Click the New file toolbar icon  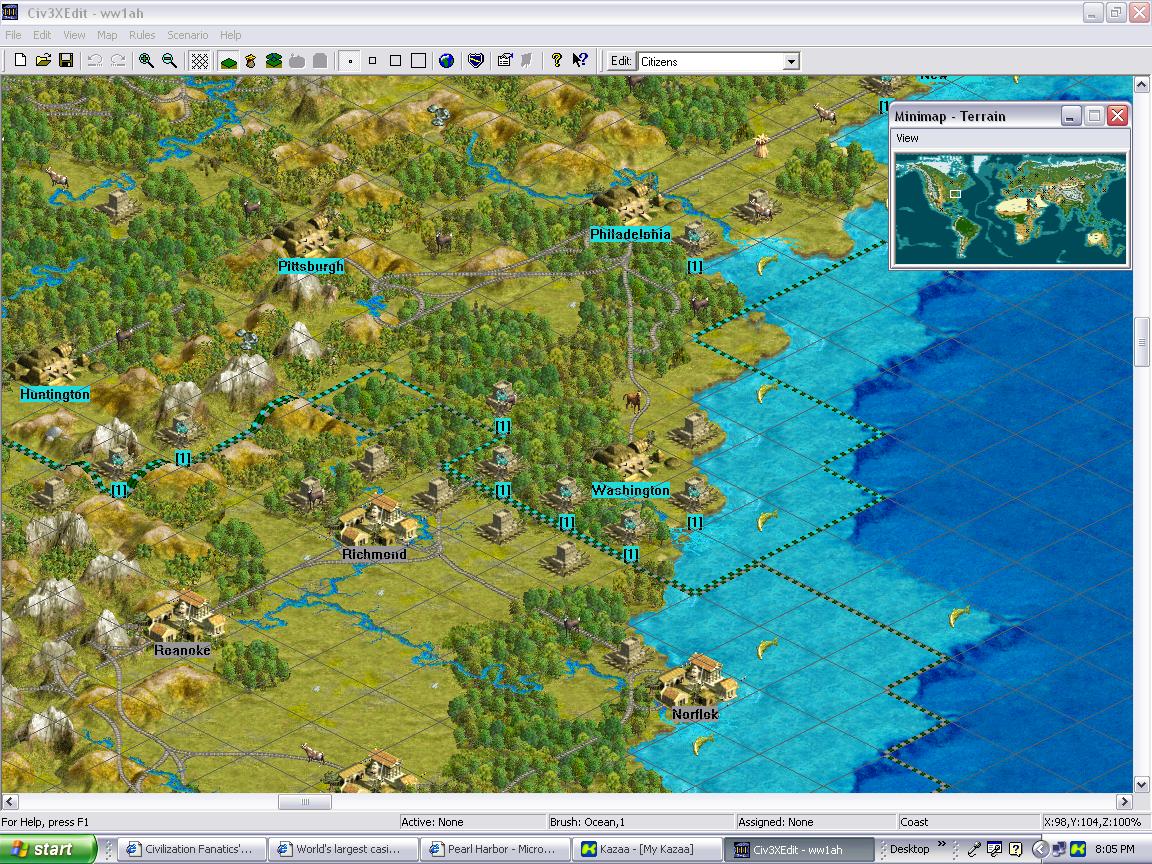(21, 61)
